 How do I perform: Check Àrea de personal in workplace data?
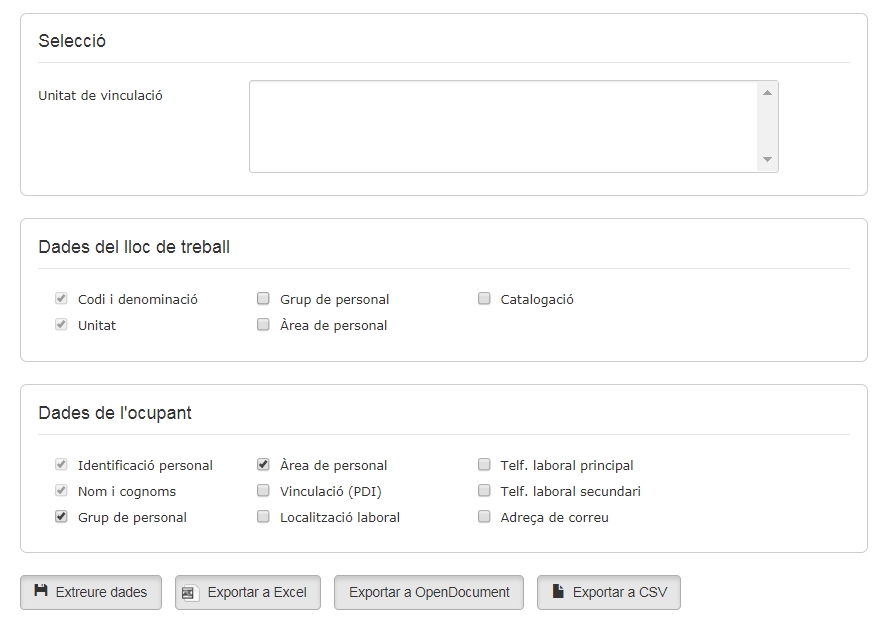pos(263,324)
